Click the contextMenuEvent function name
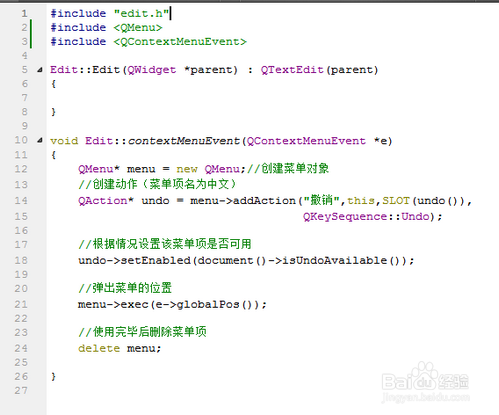 coord(184,141)
